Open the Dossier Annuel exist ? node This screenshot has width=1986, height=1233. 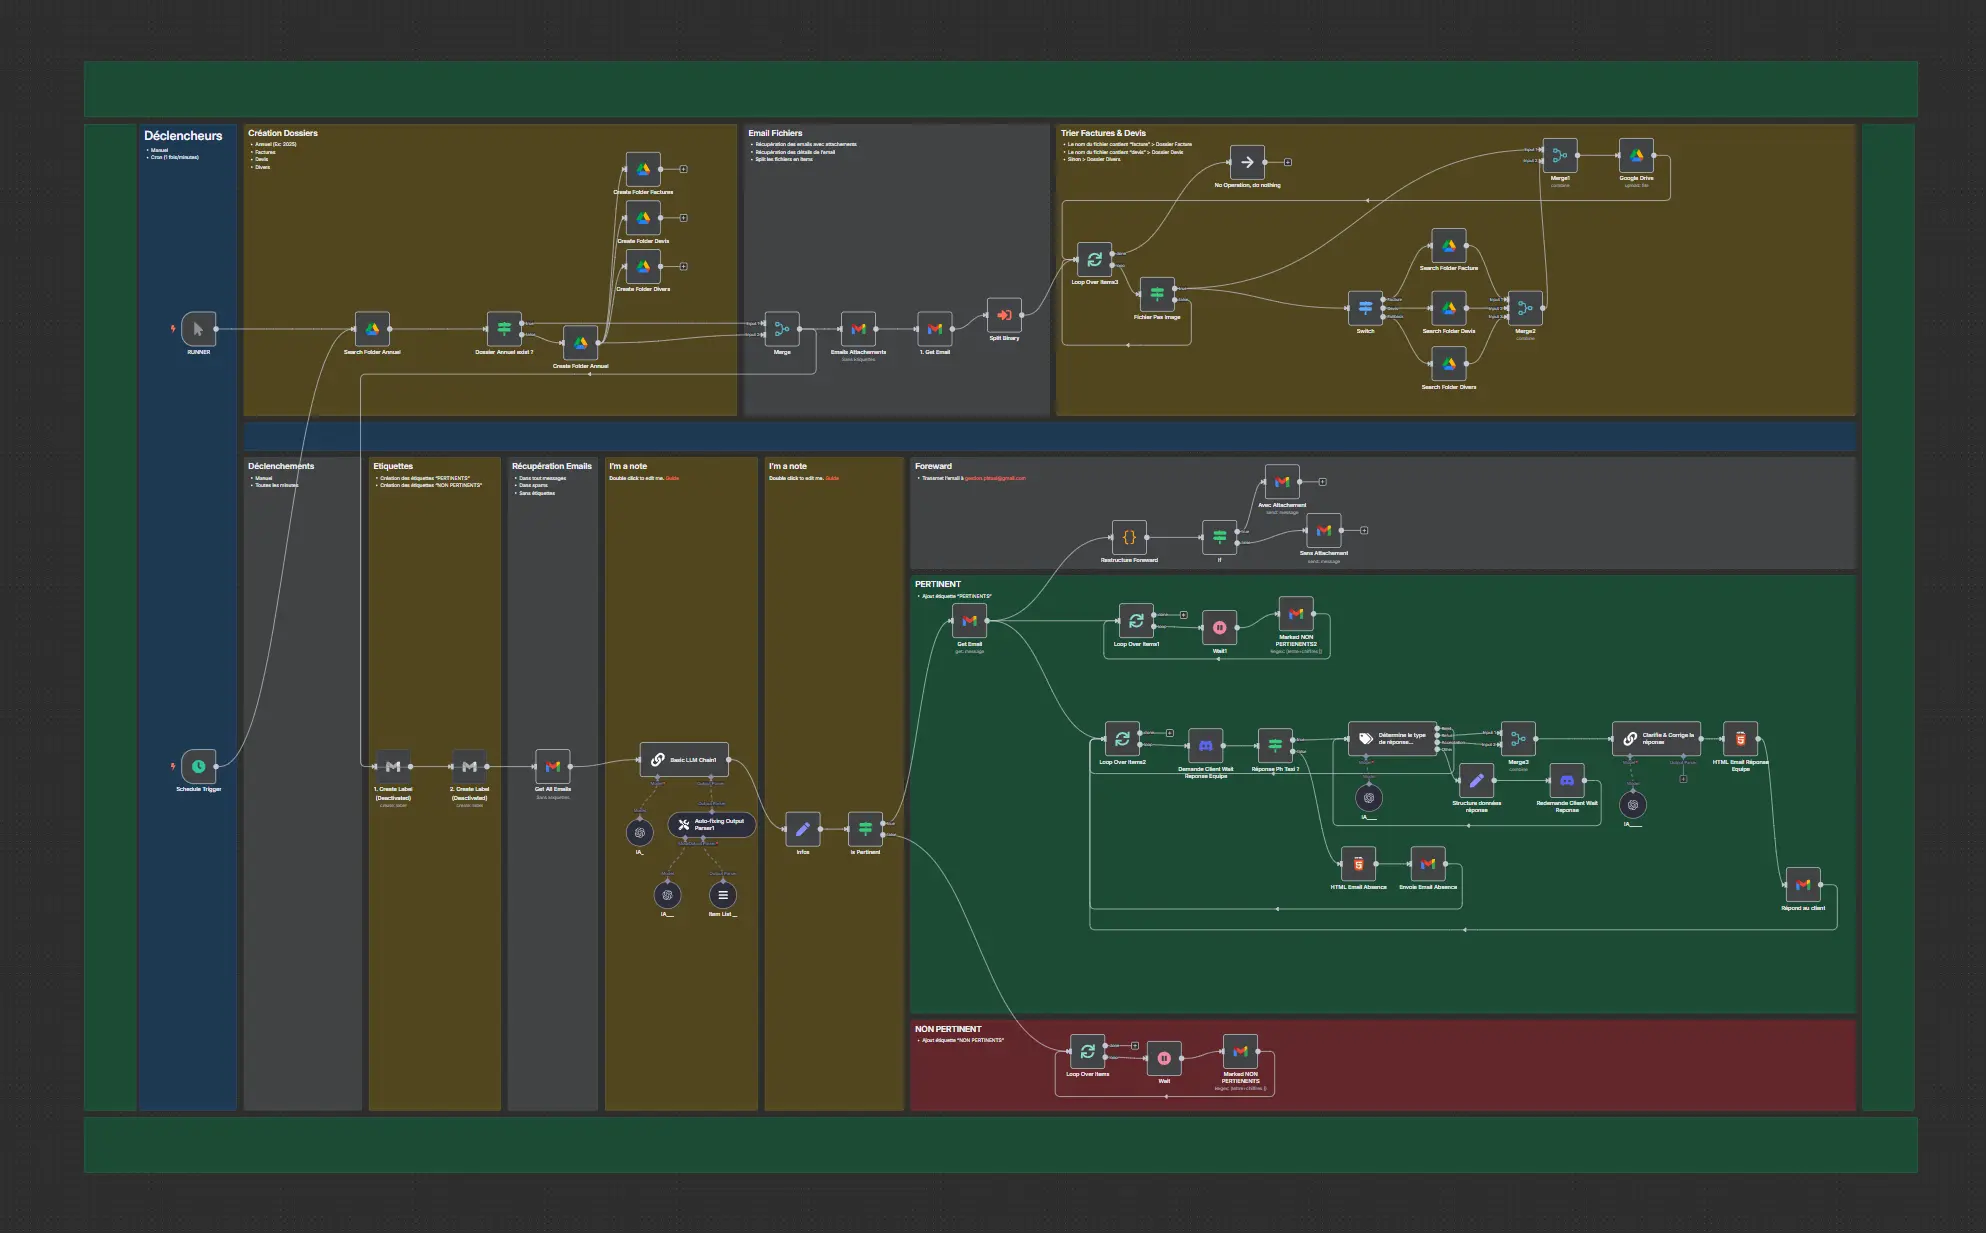tap(504, 328)
